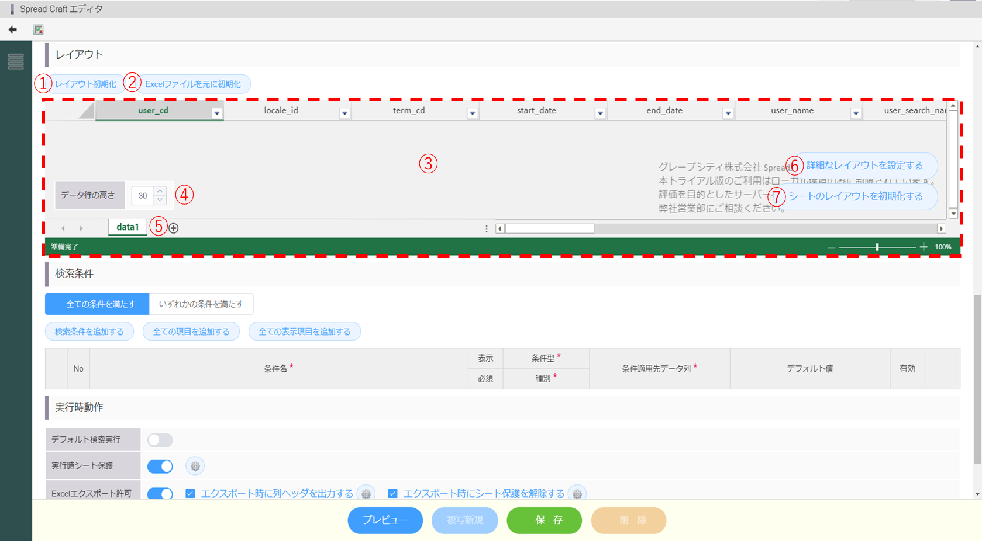
Task: Click the データ行の高さ number input field
Action: point(143,195)
